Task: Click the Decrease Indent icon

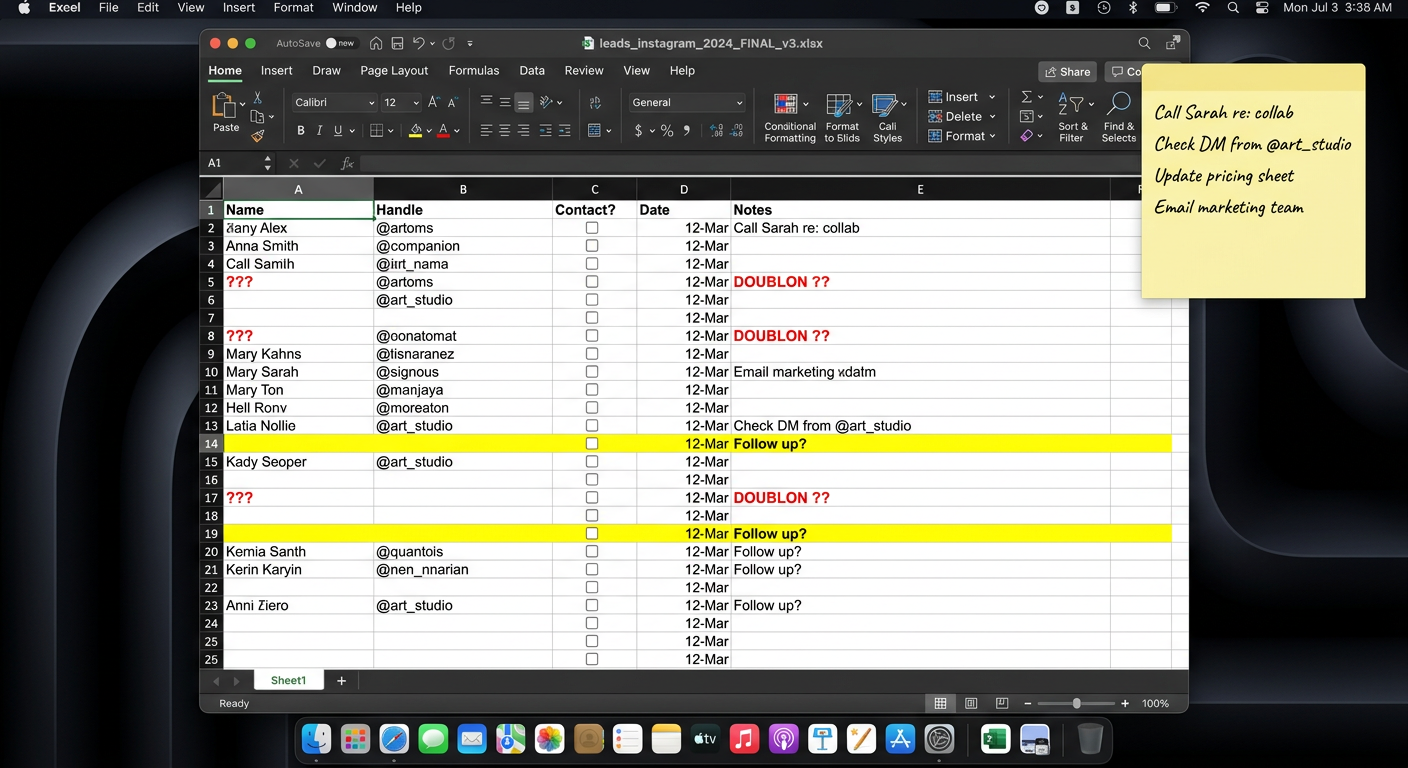Action: pos(545,131)
